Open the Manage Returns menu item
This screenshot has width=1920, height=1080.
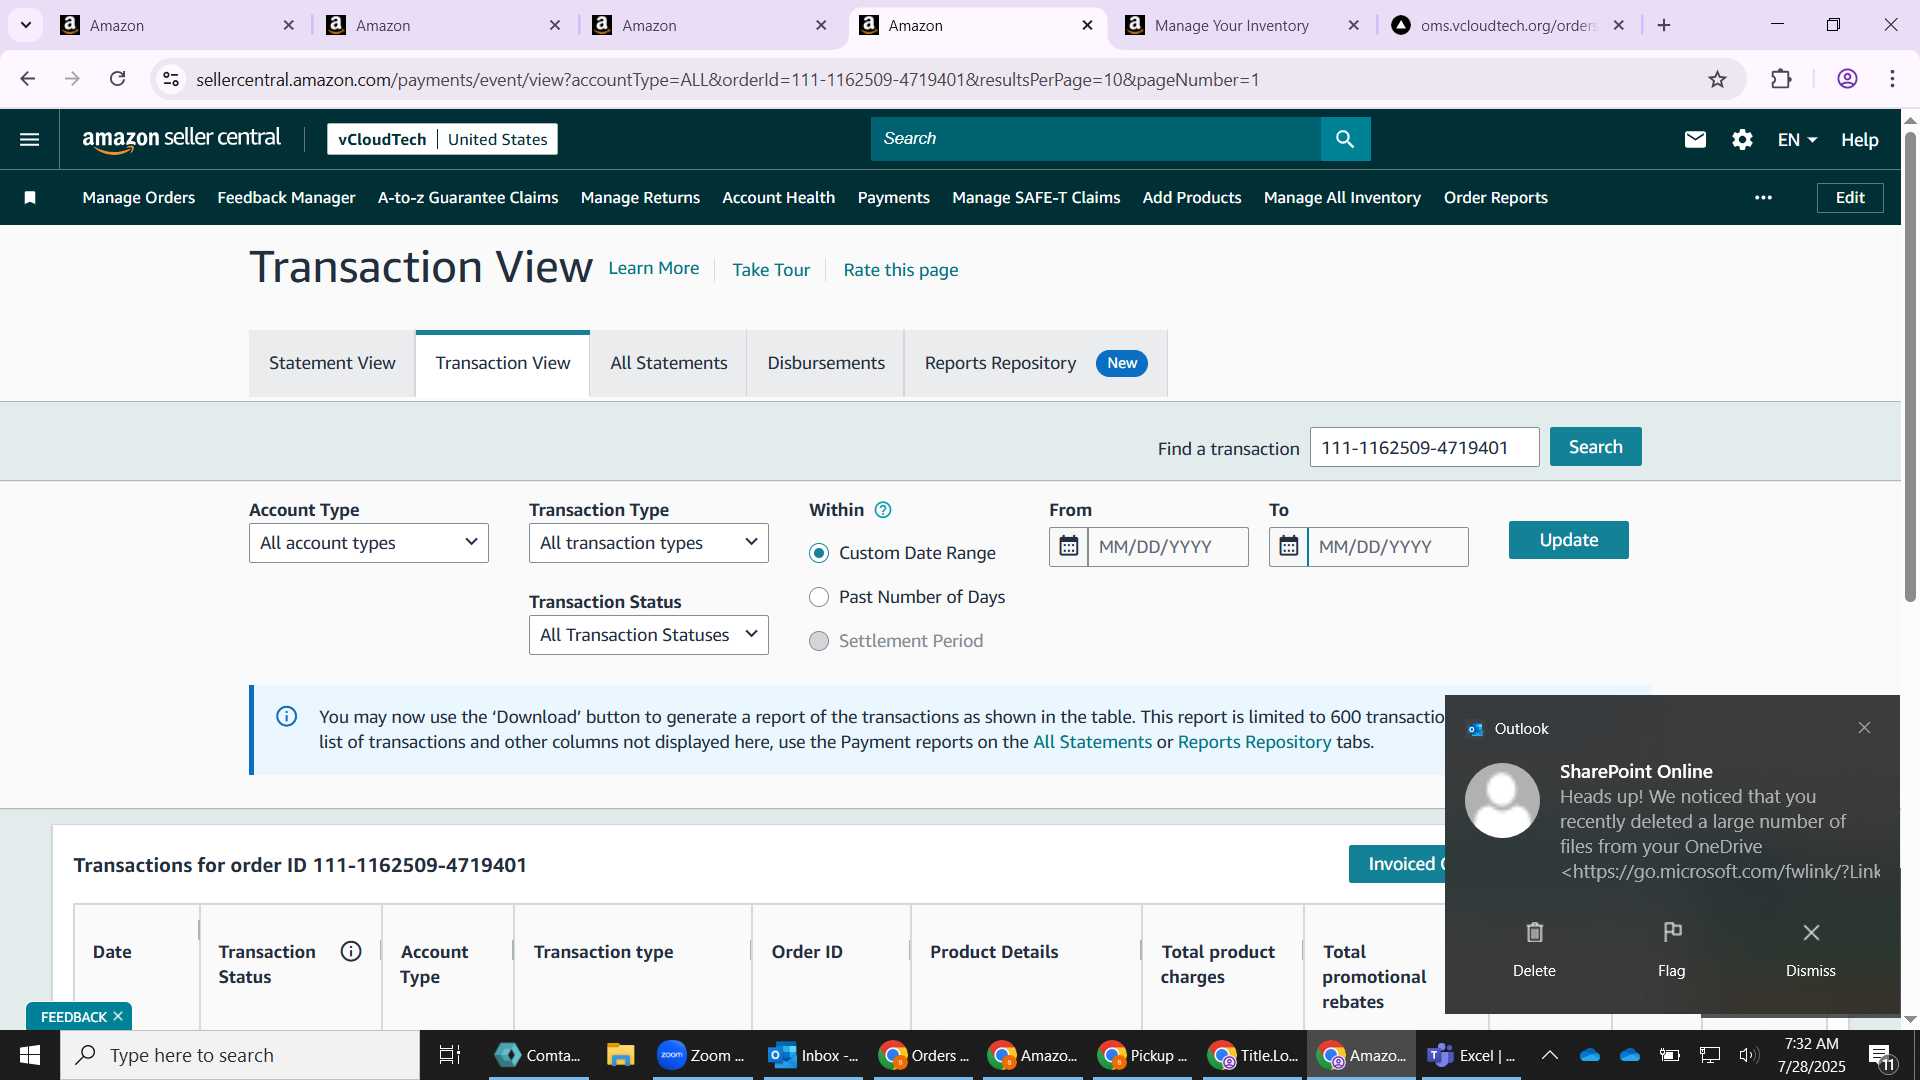click(640, 198)
